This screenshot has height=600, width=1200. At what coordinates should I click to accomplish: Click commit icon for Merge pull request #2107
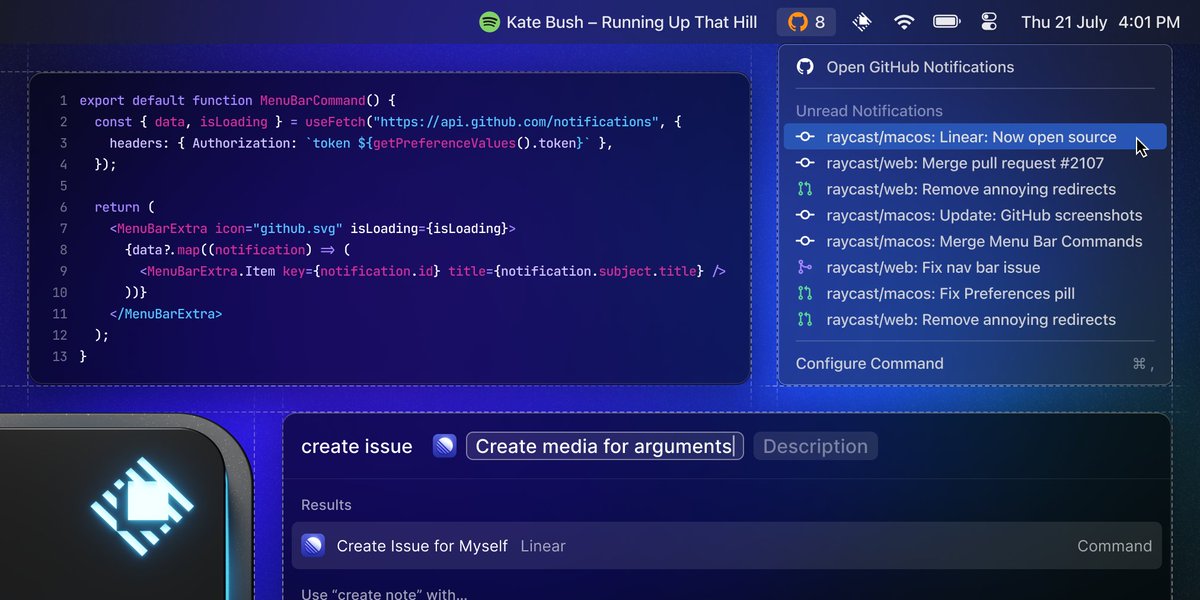(805, 163)
